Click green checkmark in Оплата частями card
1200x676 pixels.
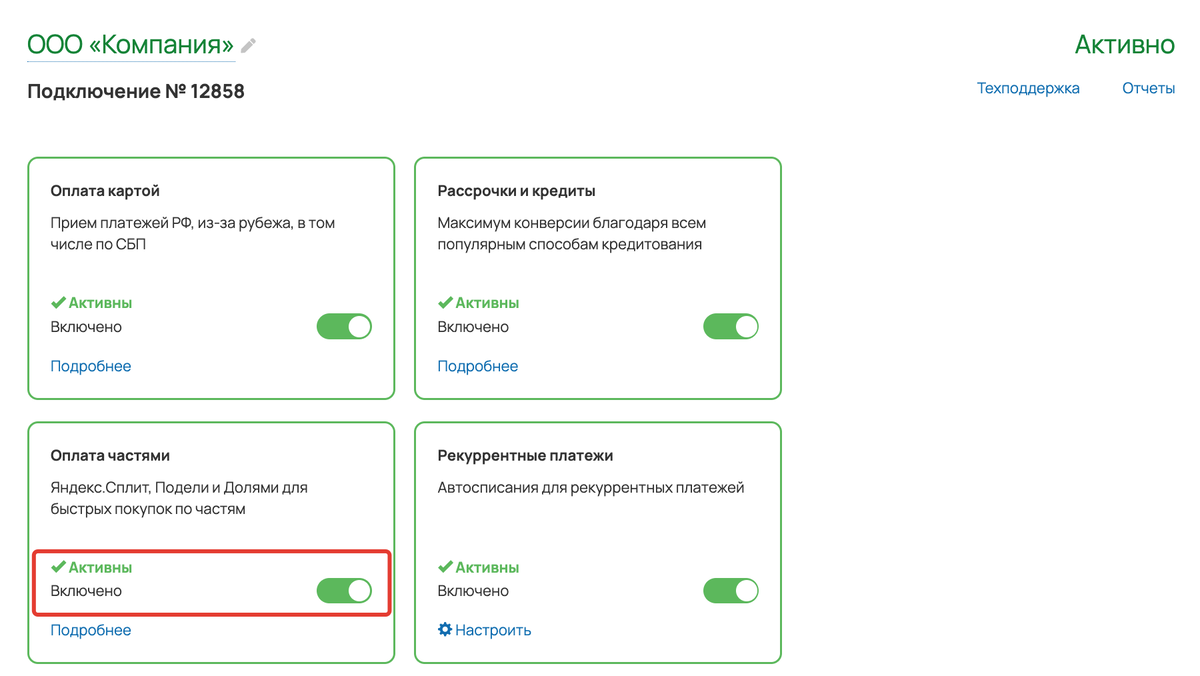pyautogui.click(x=58, y=567)
